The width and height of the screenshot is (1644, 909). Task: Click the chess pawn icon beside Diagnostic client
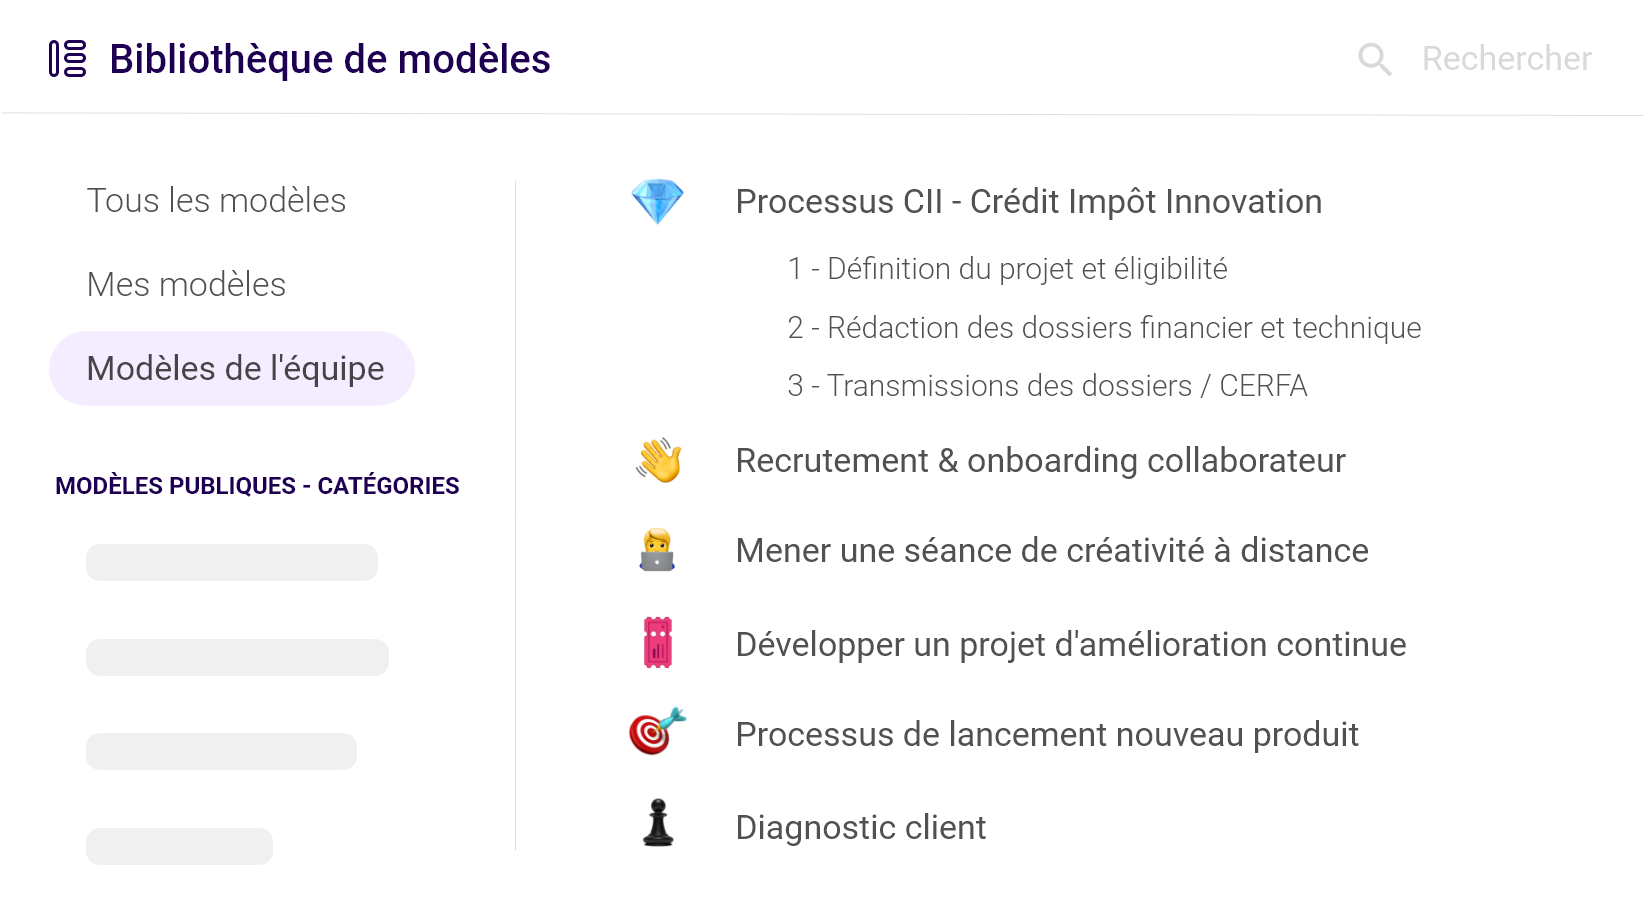coord(657,826)
